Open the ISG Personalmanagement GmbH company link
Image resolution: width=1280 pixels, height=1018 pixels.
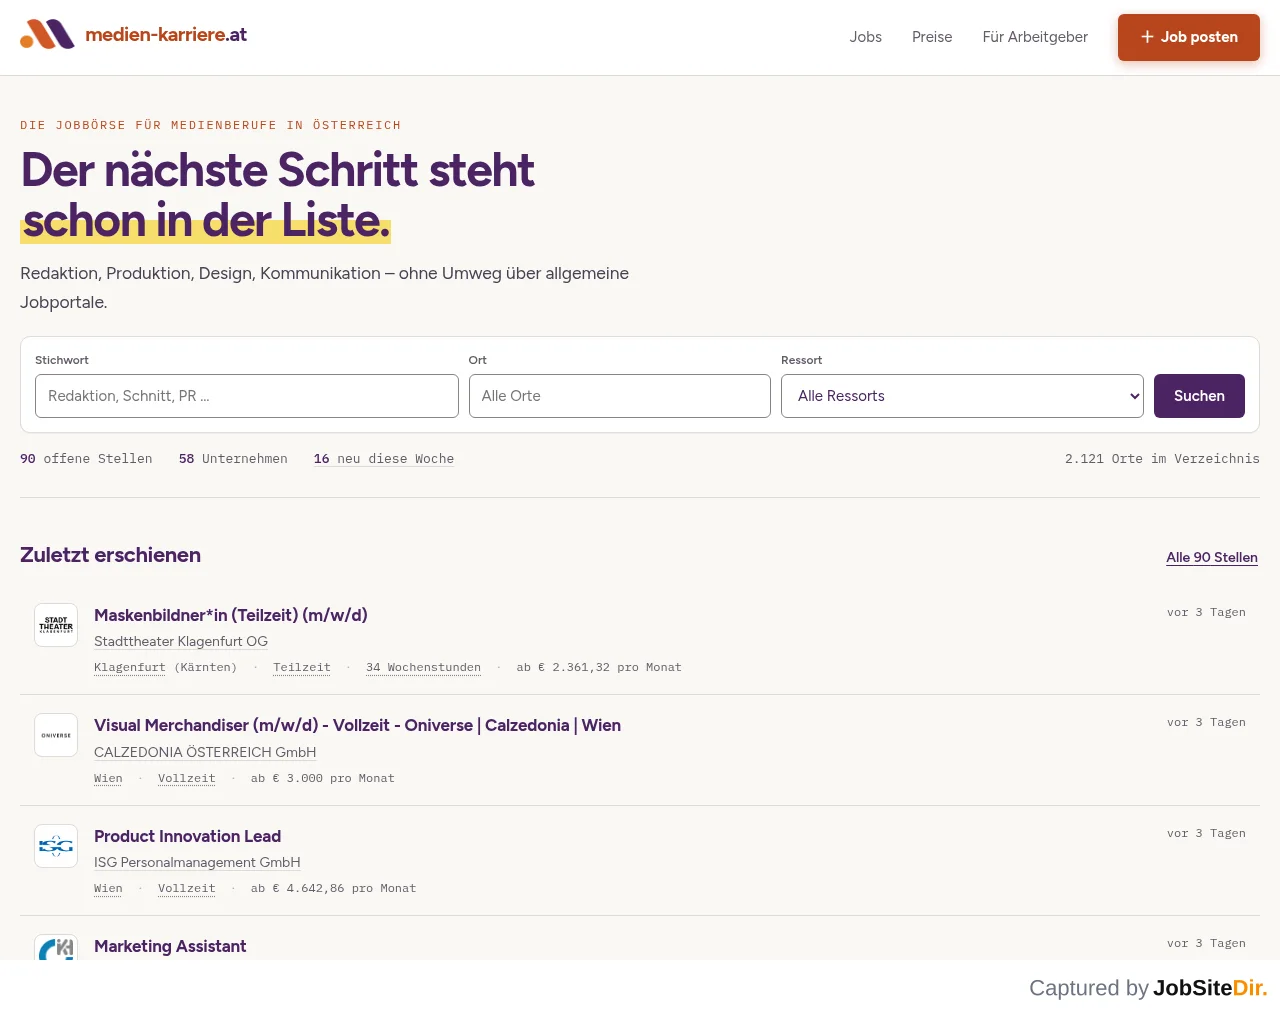pyautogui.click(x=197, y=863)
